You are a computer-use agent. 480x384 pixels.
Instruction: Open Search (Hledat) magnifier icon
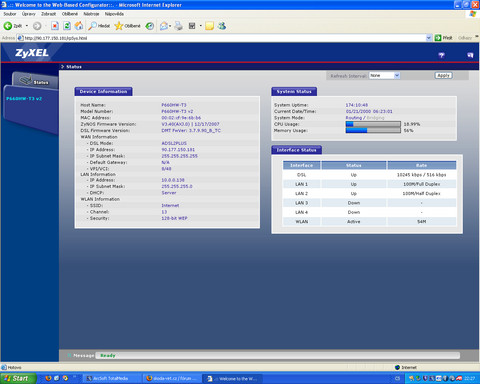coord(92,26)
